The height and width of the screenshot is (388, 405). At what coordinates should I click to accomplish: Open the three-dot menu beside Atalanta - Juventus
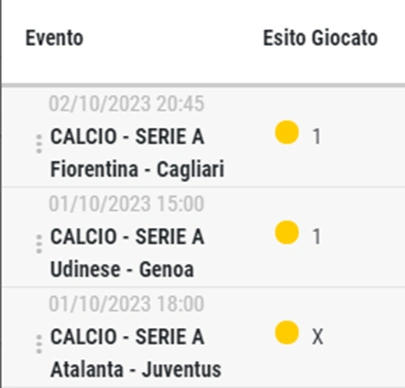(x=39, y=344)
